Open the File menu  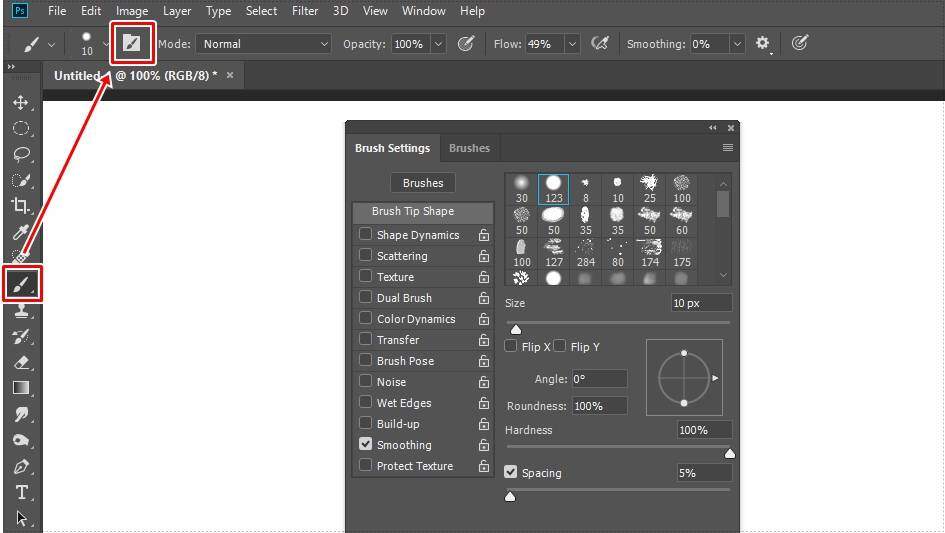tap(57, 11)
